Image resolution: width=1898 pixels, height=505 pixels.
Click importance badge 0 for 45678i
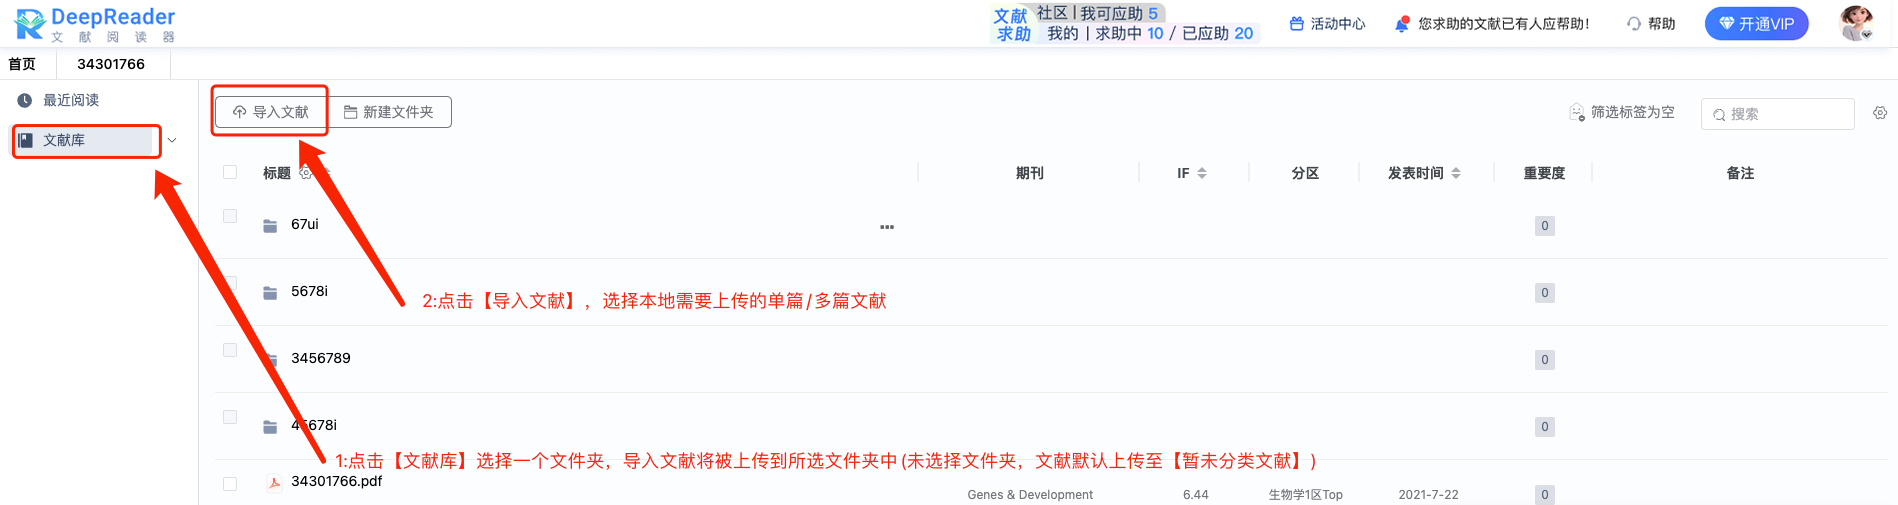1545,427
